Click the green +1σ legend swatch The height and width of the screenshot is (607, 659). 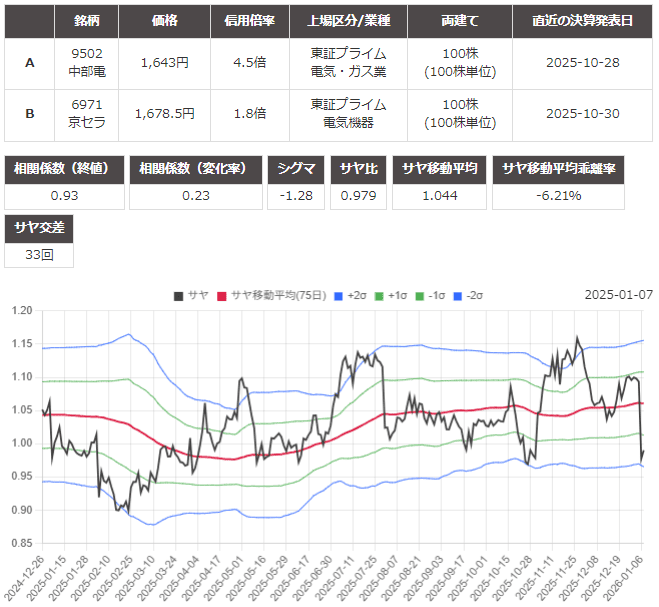381,295
